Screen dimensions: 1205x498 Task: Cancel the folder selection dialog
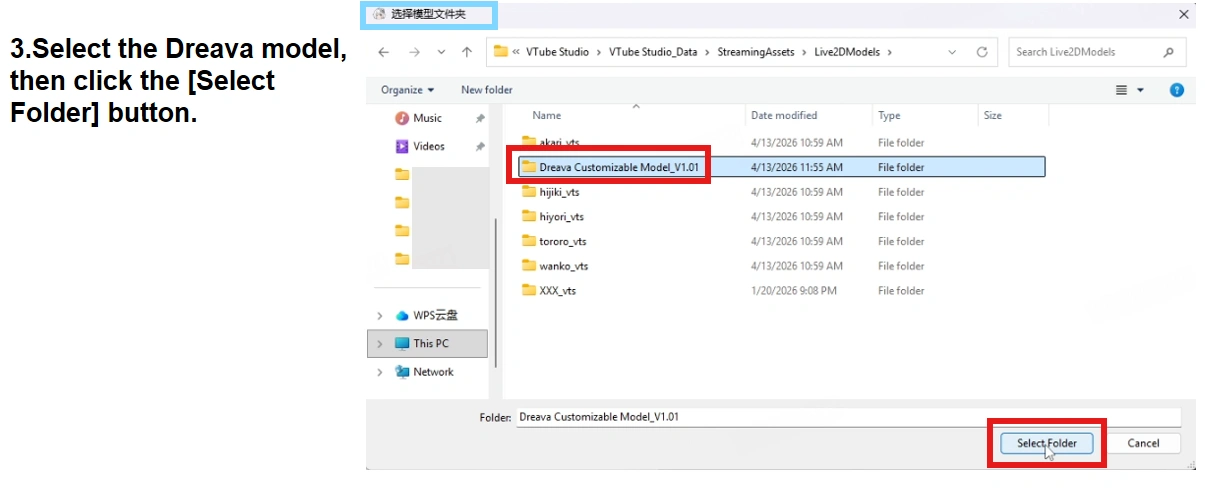pyautogui.click(x=1143, y=443)
